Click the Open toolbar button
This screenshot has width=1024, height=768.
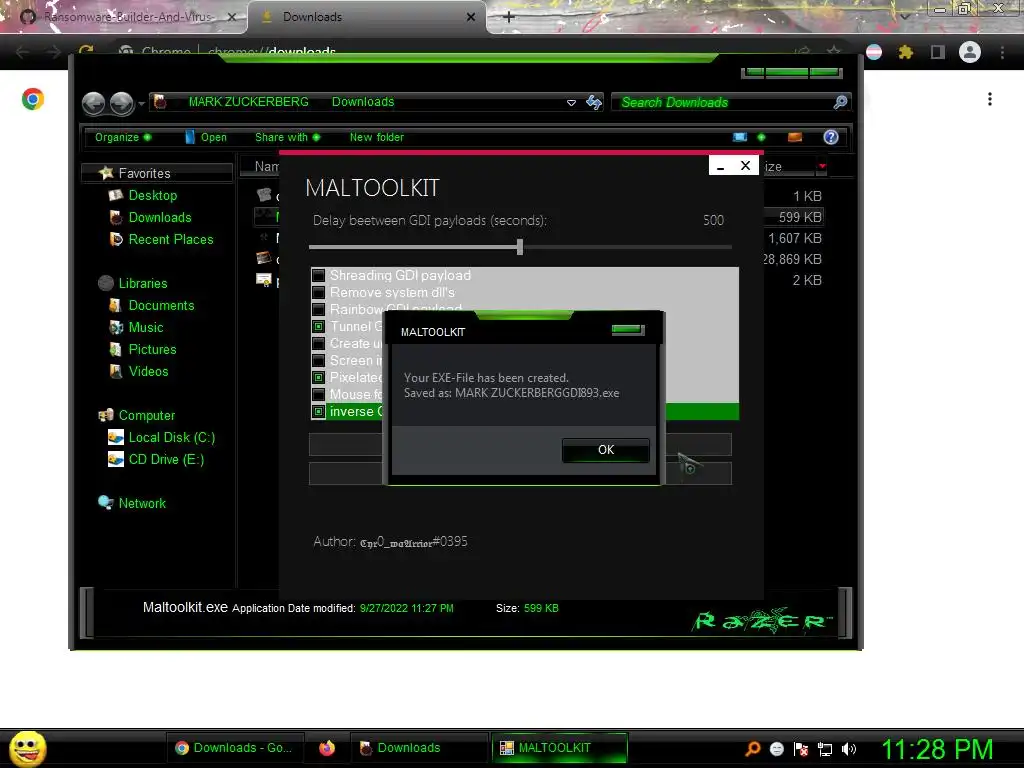click(x=206, y=137)
